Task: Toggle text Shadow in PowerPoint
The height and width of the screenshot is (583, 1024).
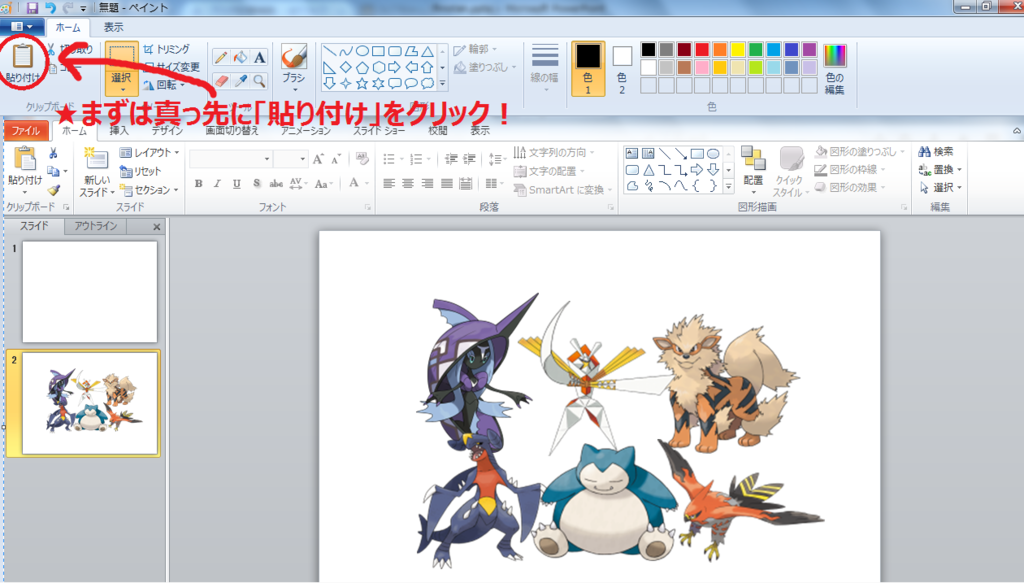Action: click(256, 183)
